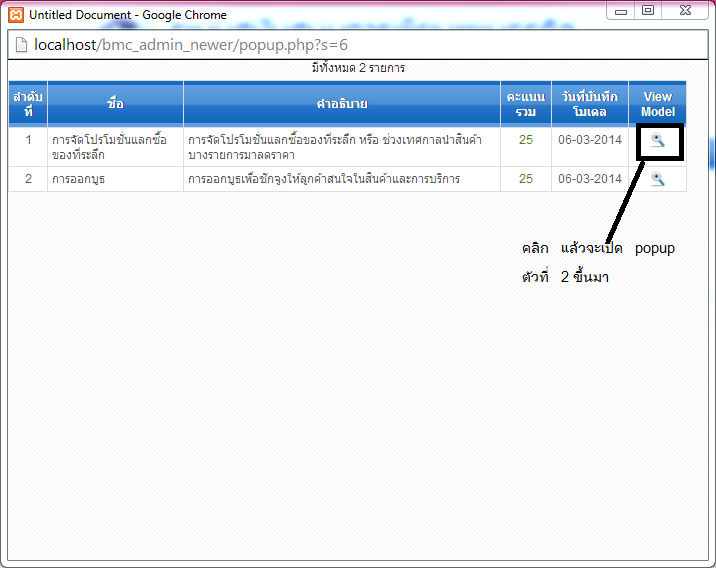Viewport: 716px width, 568px height.
Task: Click the มีทั้งหมด 2 รายการ summary text
Action: 358,68
